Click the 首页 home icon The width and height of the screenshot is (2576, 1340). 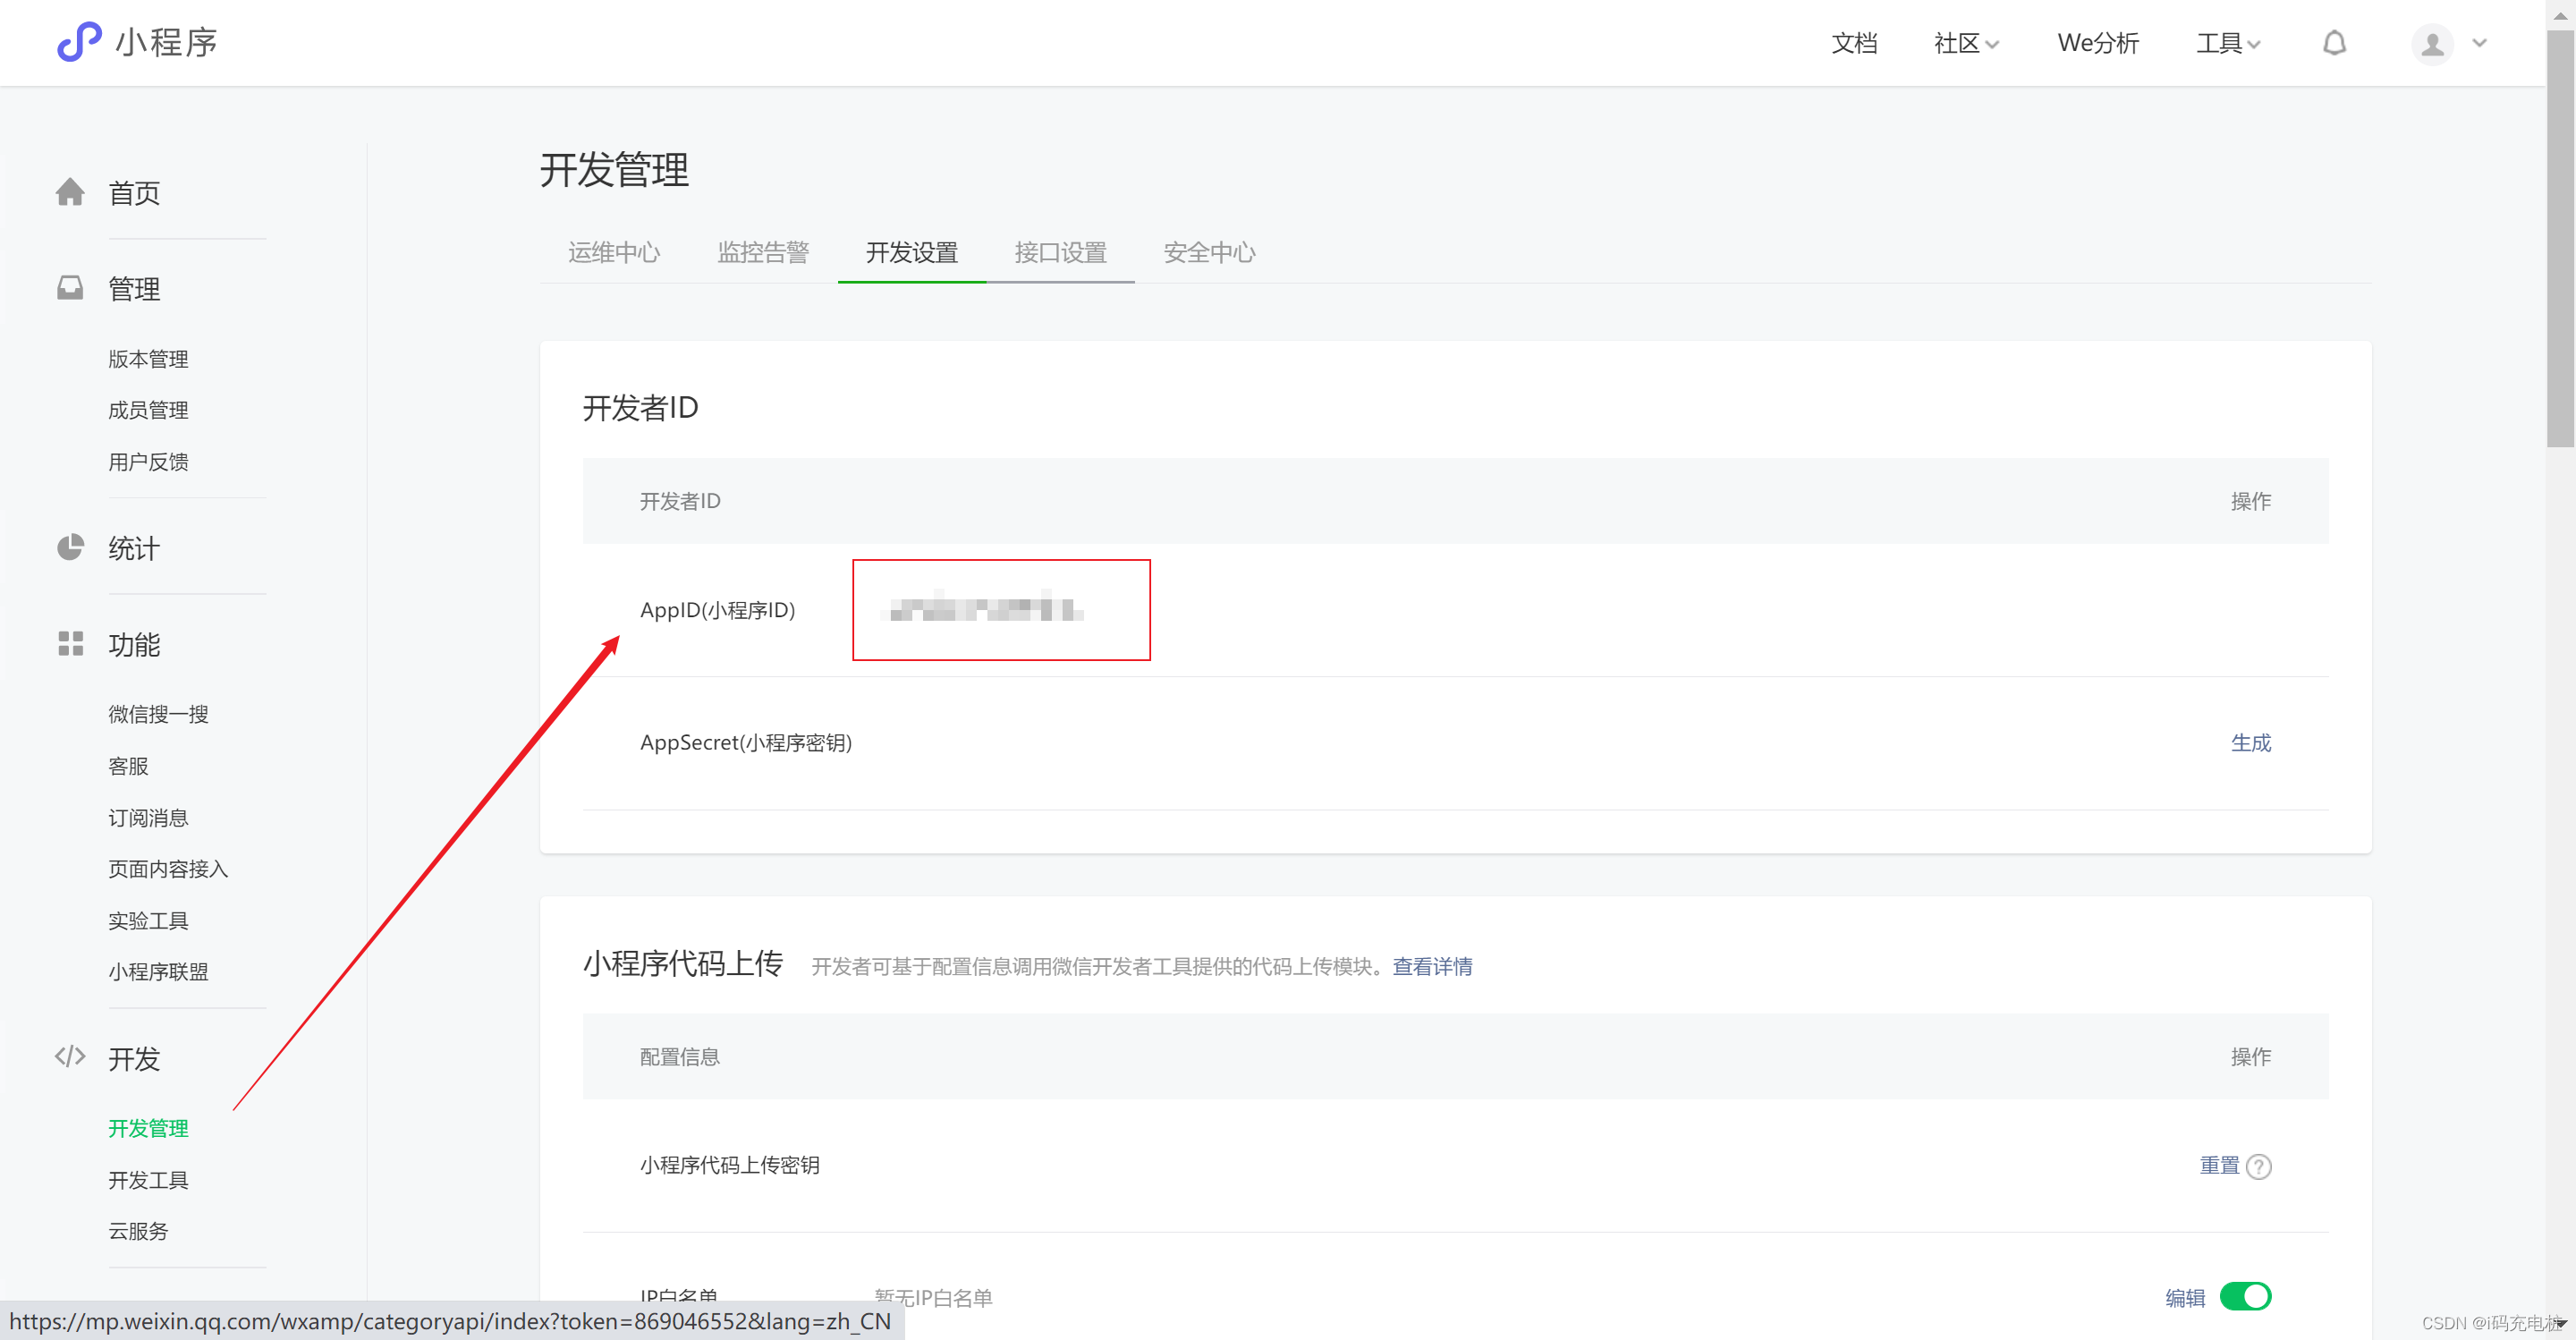(70, 192)
